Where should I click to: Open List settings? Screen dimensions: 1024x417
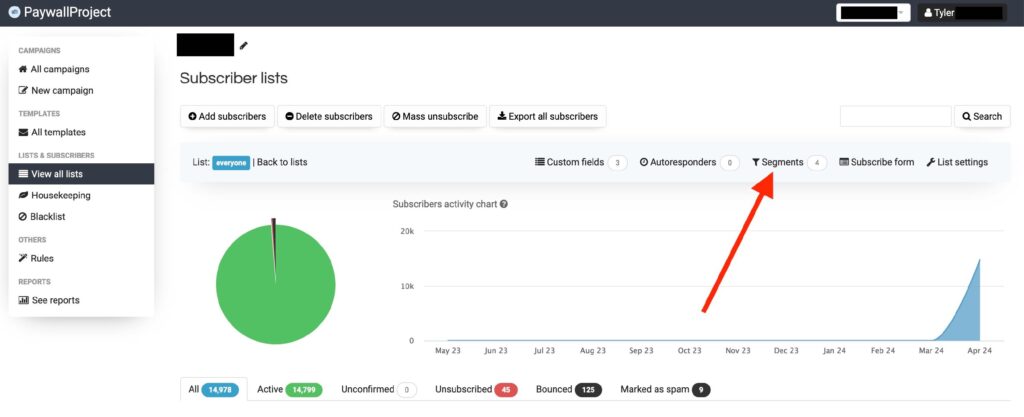click(x=957, y=162)
